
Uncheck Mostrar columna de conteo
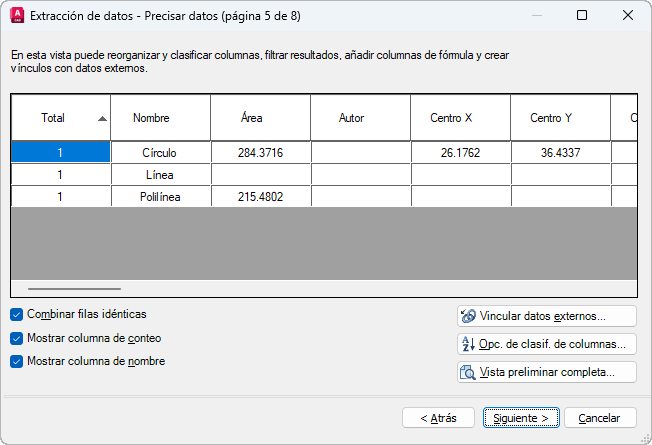coord(17,338)
